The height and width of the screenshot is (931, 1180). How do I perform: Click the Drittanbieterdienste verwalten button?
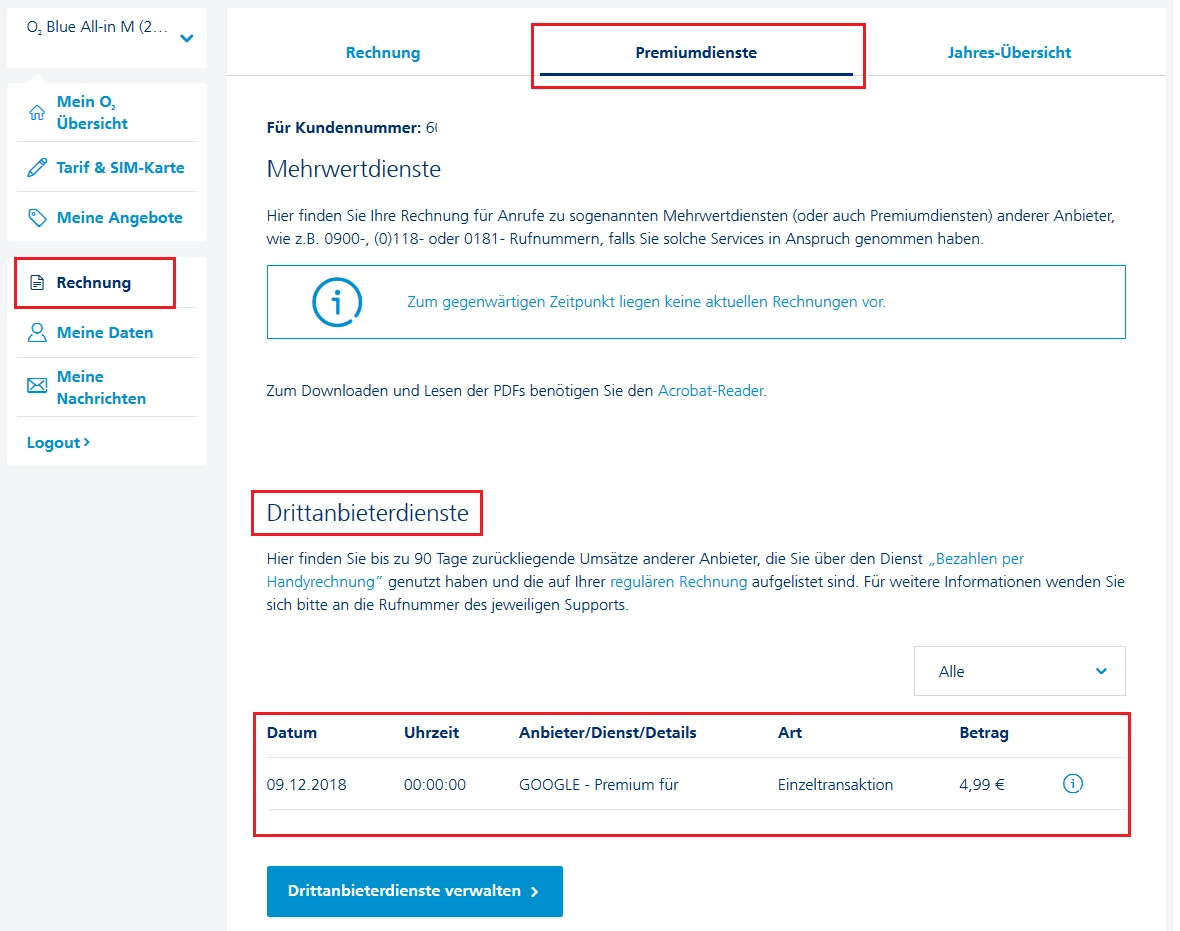pyautogui.click(x=414, y=891)
